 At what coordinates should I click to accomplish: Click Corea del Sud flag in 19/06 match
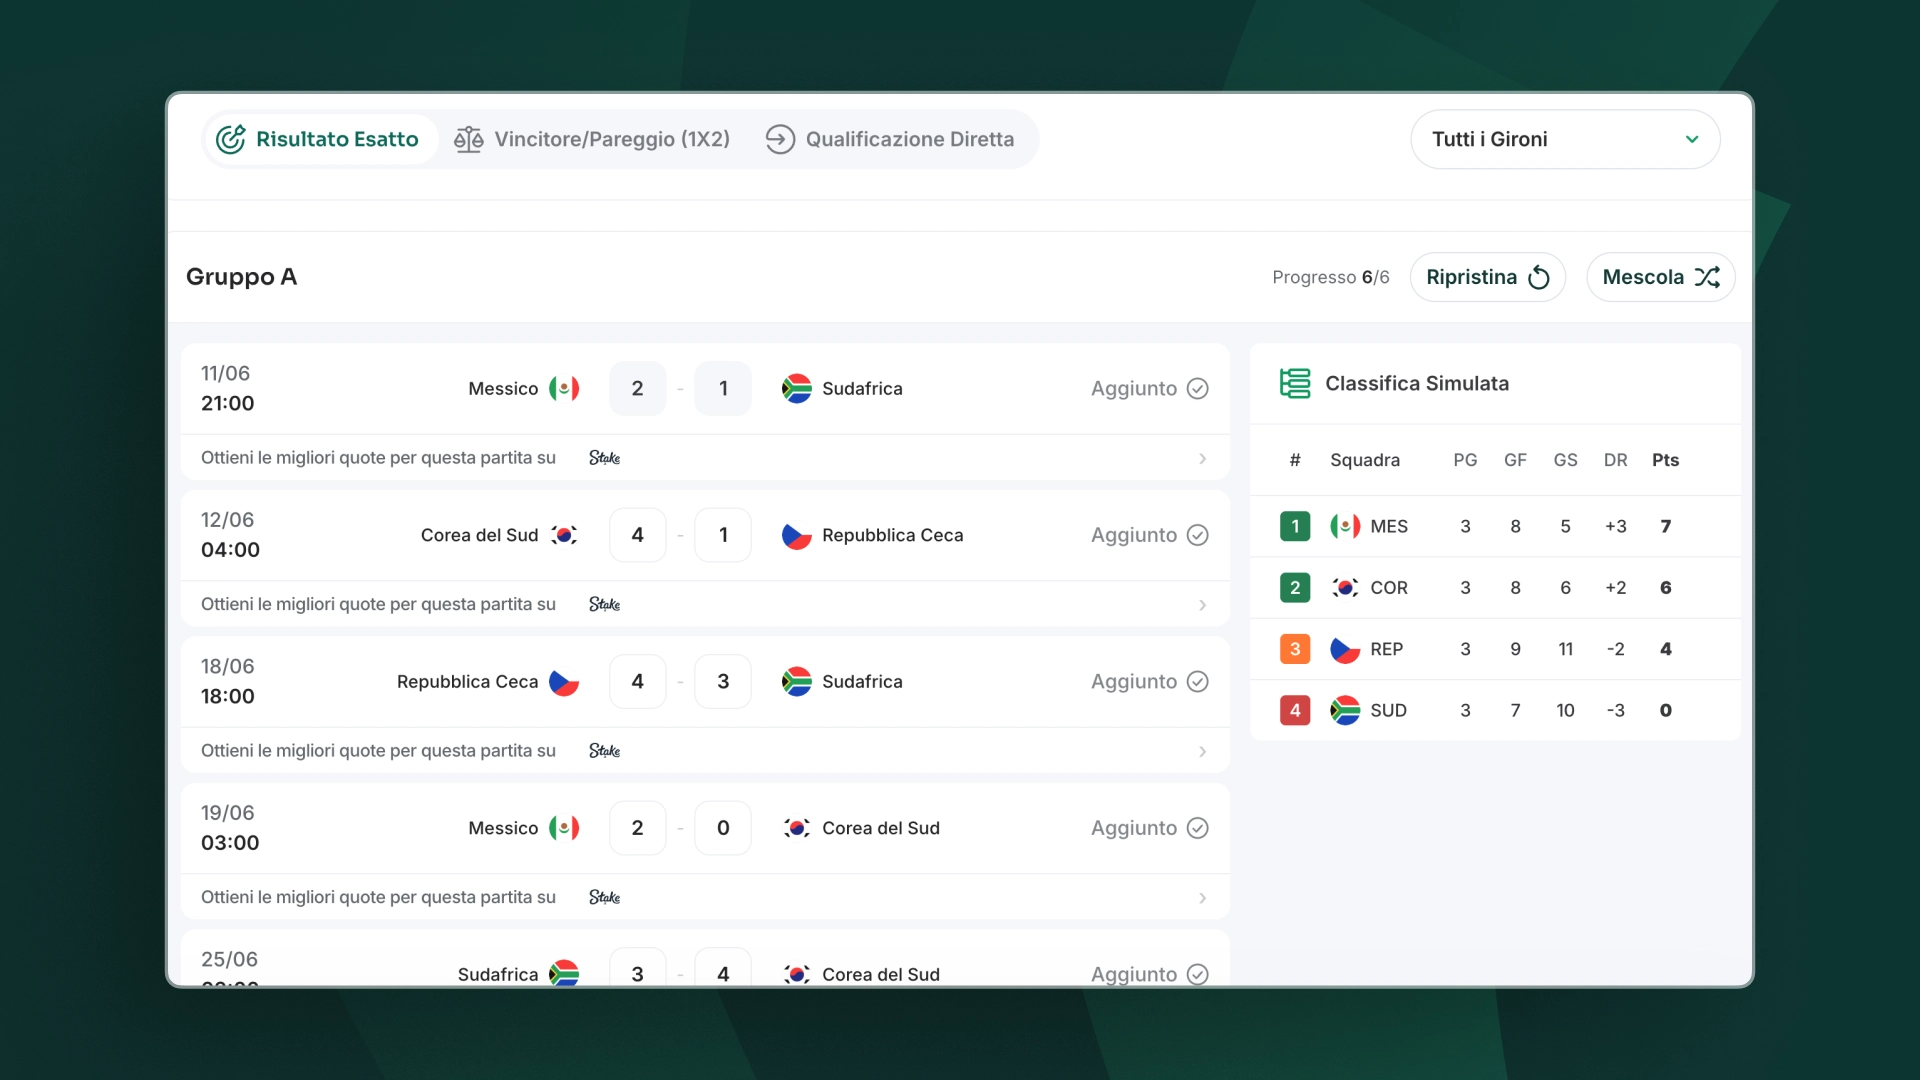pos(797,828)
